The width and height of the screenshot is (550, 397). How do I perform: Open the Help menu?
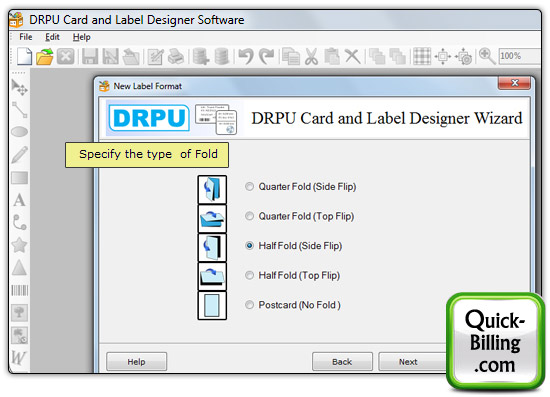(x=82, y=37)
